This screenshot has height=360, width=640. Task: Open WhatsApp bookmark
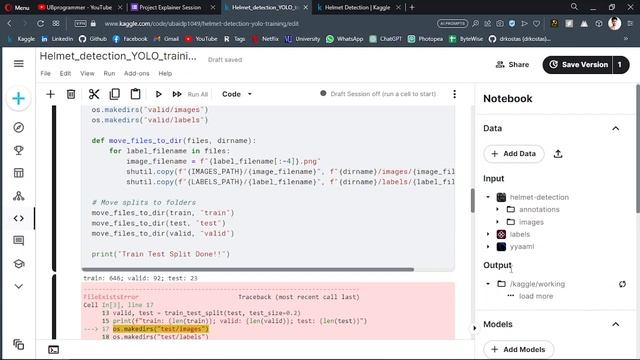pyautogui.click(x=344, y=39)
